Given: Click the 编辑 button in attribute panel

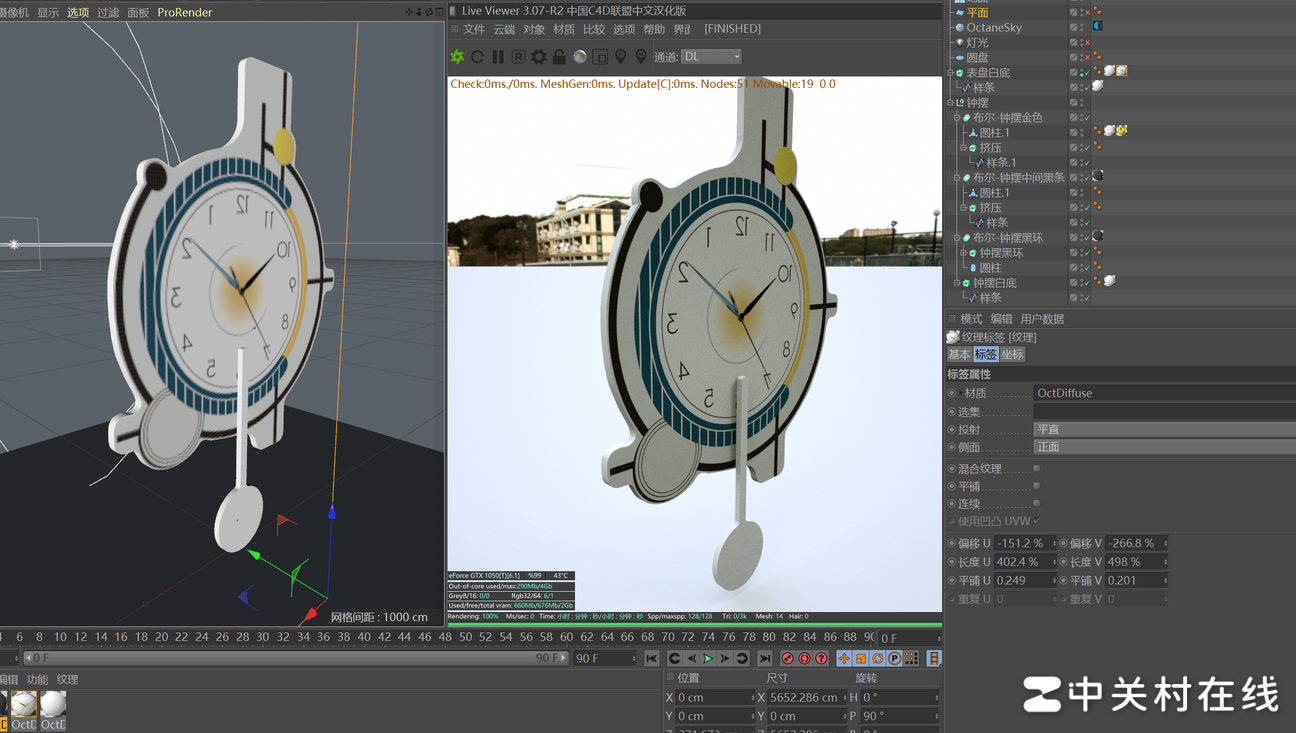Looking at the screenshot, I should coord(1001,319).
